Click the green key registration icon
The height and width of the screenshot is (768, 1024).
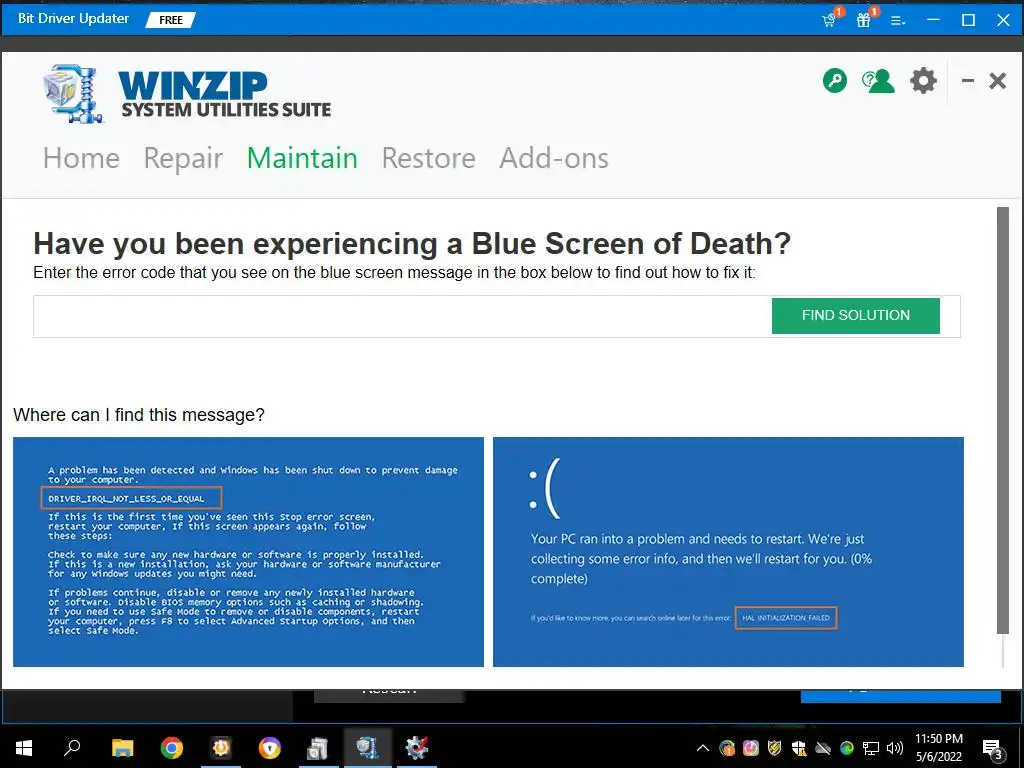tap(835, 81)
